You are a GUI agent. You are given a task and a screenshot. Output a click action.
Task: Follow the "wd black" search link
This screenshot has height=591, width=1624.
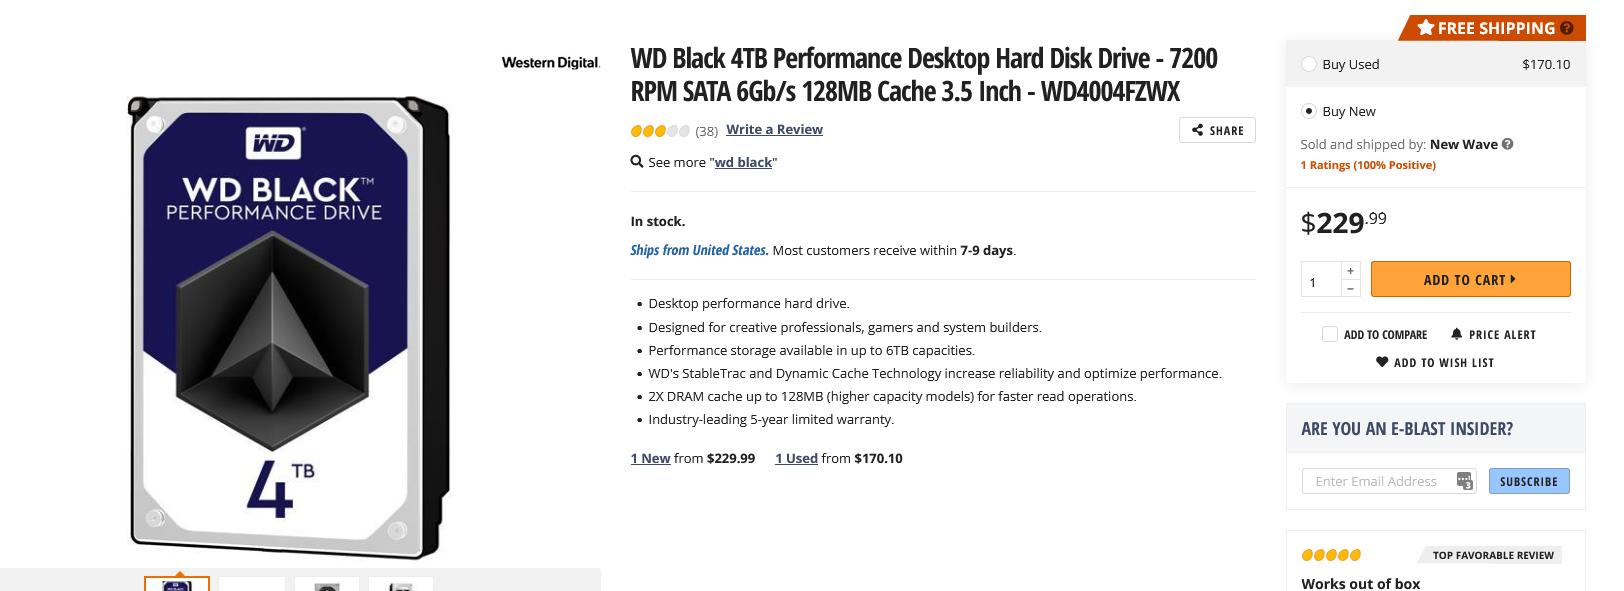(743, 162)
